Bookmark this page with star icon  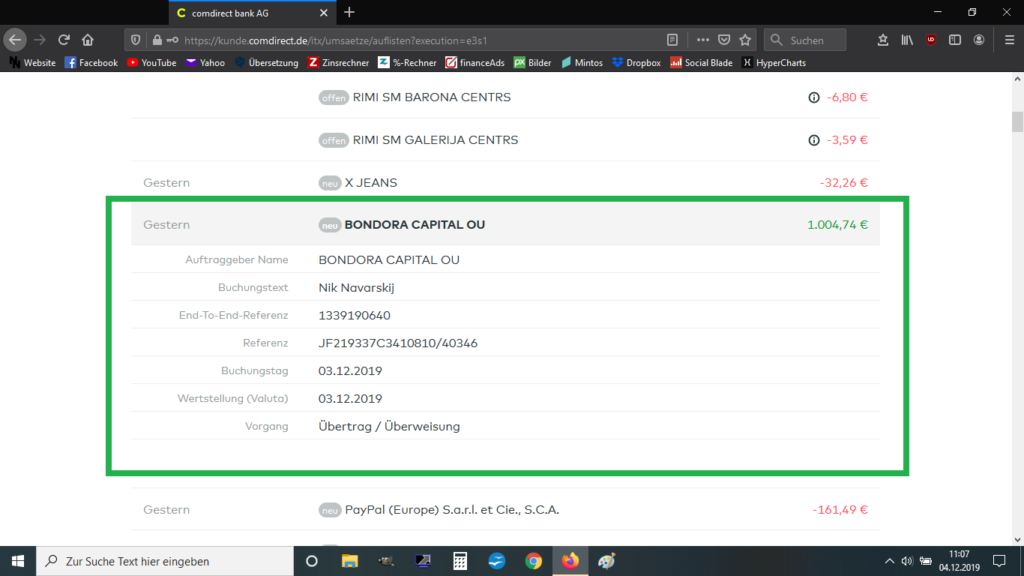(x=745, y=40)
